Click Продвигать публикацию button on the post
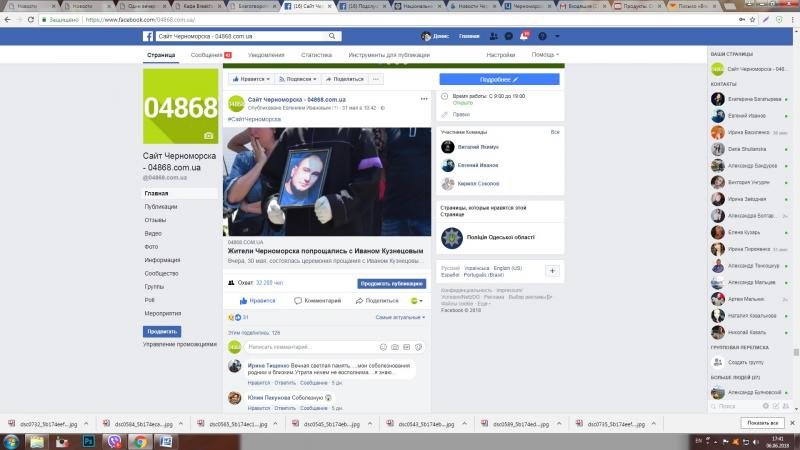 click(391, 283)
